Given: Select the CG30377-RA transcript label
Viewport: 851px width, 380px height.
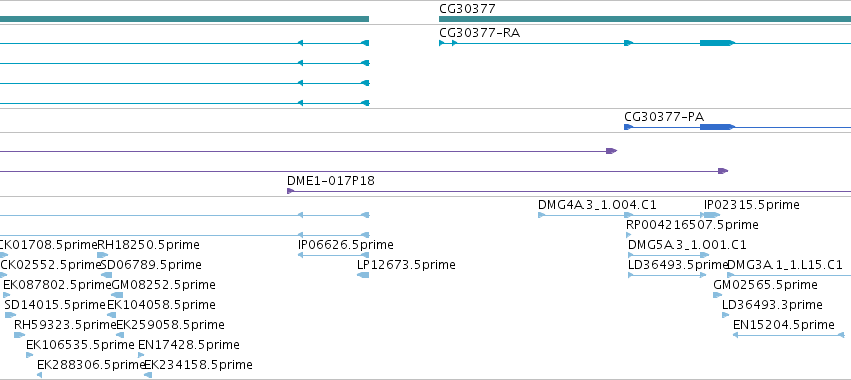Looking at the screenshot, I should (x=479, y=33).
